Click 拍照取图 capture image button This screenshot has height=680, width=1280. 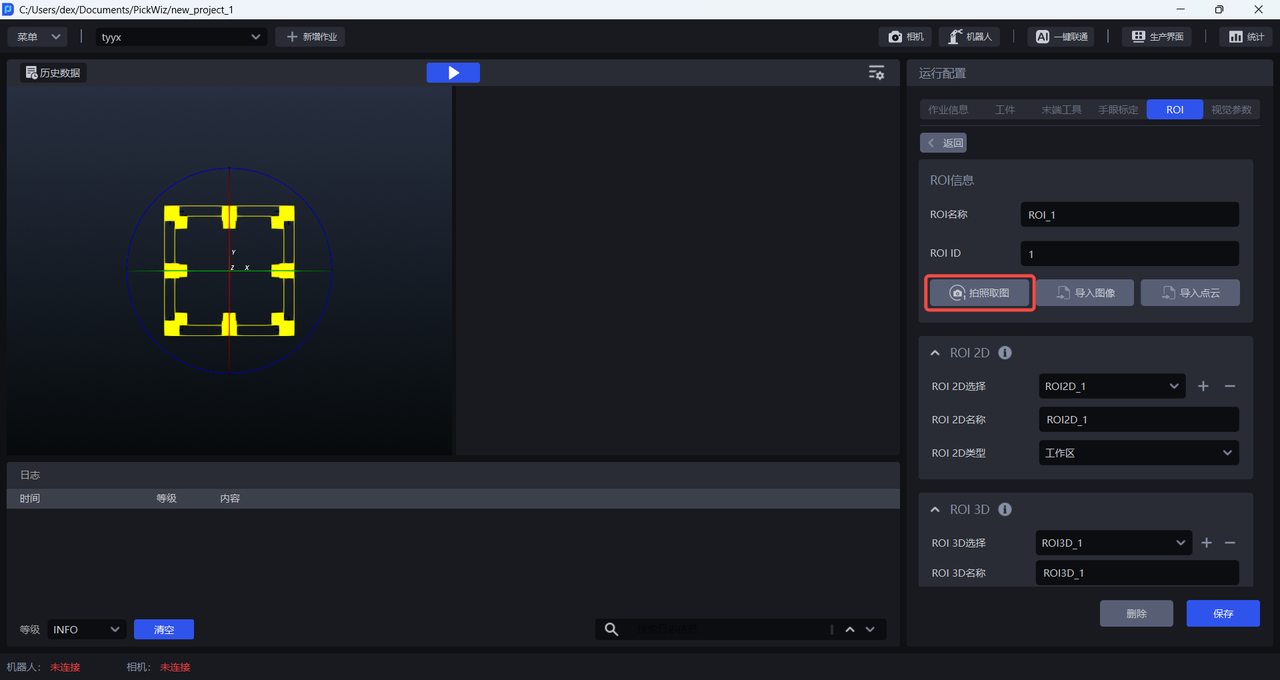click(979, 293)
